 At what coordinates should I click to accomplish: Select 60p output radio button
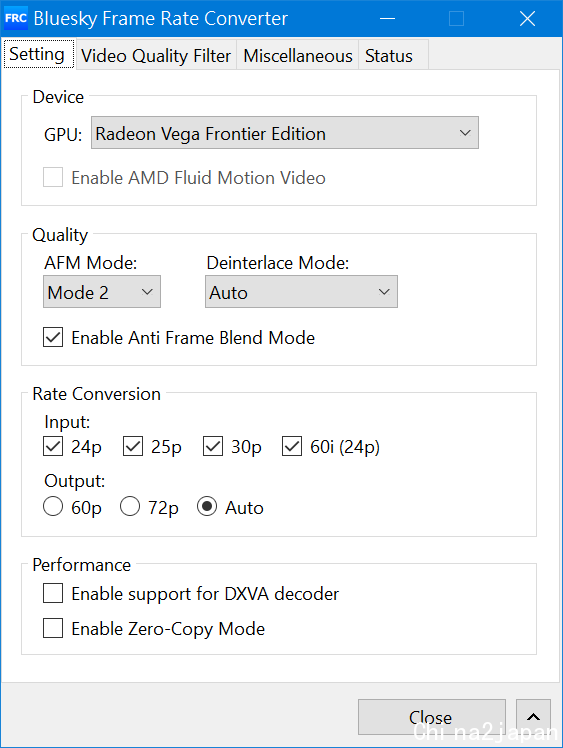[x=53, y=507]
